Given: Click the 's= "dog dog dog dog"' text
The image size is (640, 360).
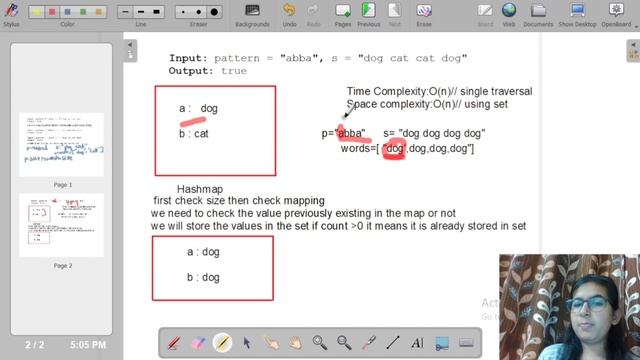Looking at the screenshot, I should (434, 133).
